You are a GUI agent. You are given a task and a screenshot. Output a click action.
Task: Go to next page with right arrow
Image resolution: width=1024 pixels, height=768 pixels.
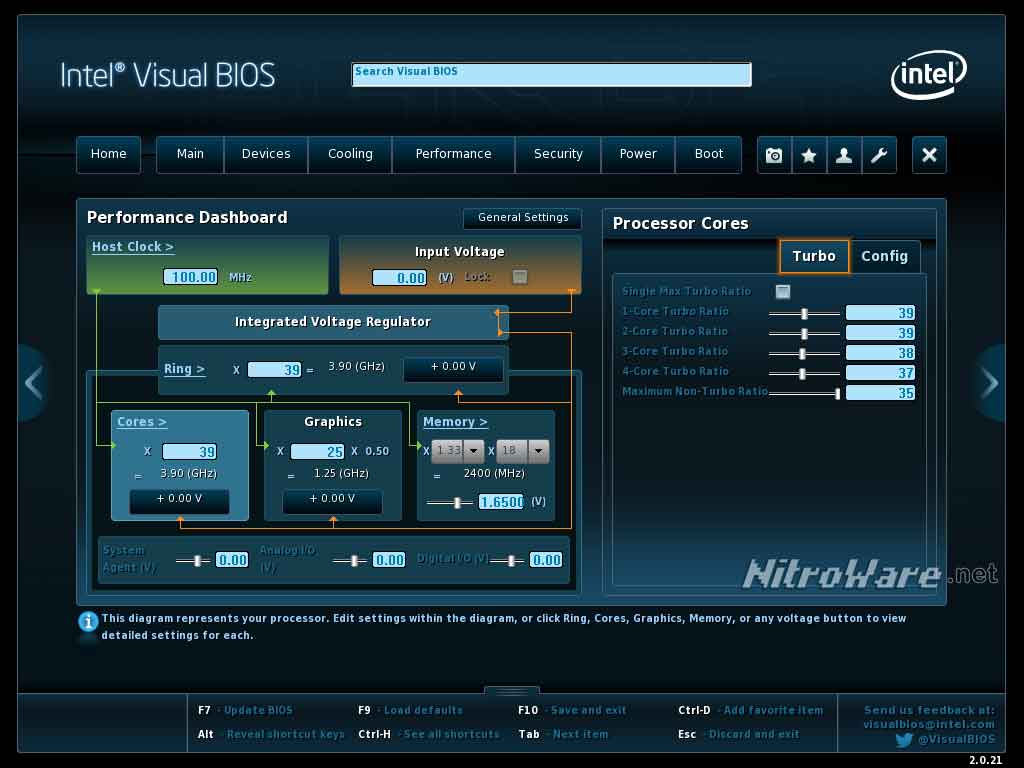pos(990,383)
